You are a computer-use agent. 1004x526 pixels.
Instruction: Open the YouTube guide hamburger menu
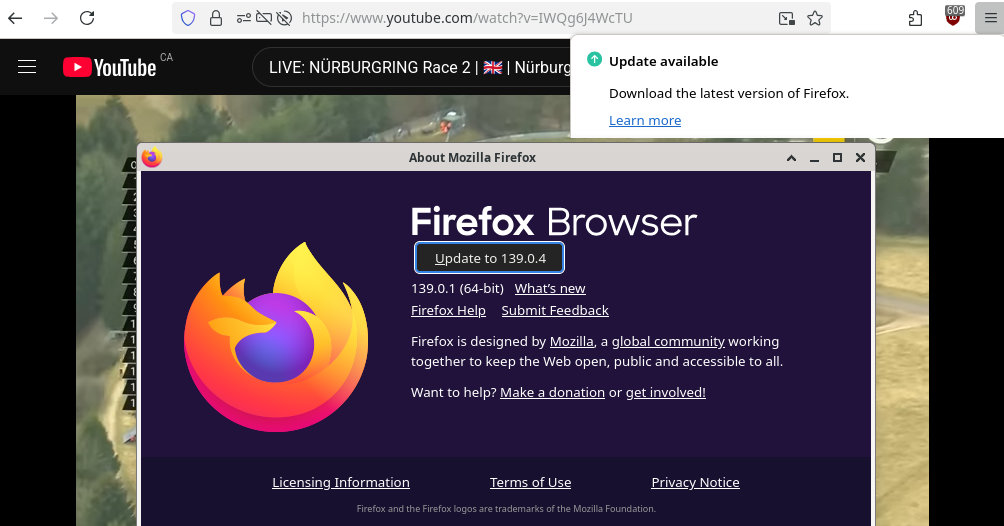(27, 67)
